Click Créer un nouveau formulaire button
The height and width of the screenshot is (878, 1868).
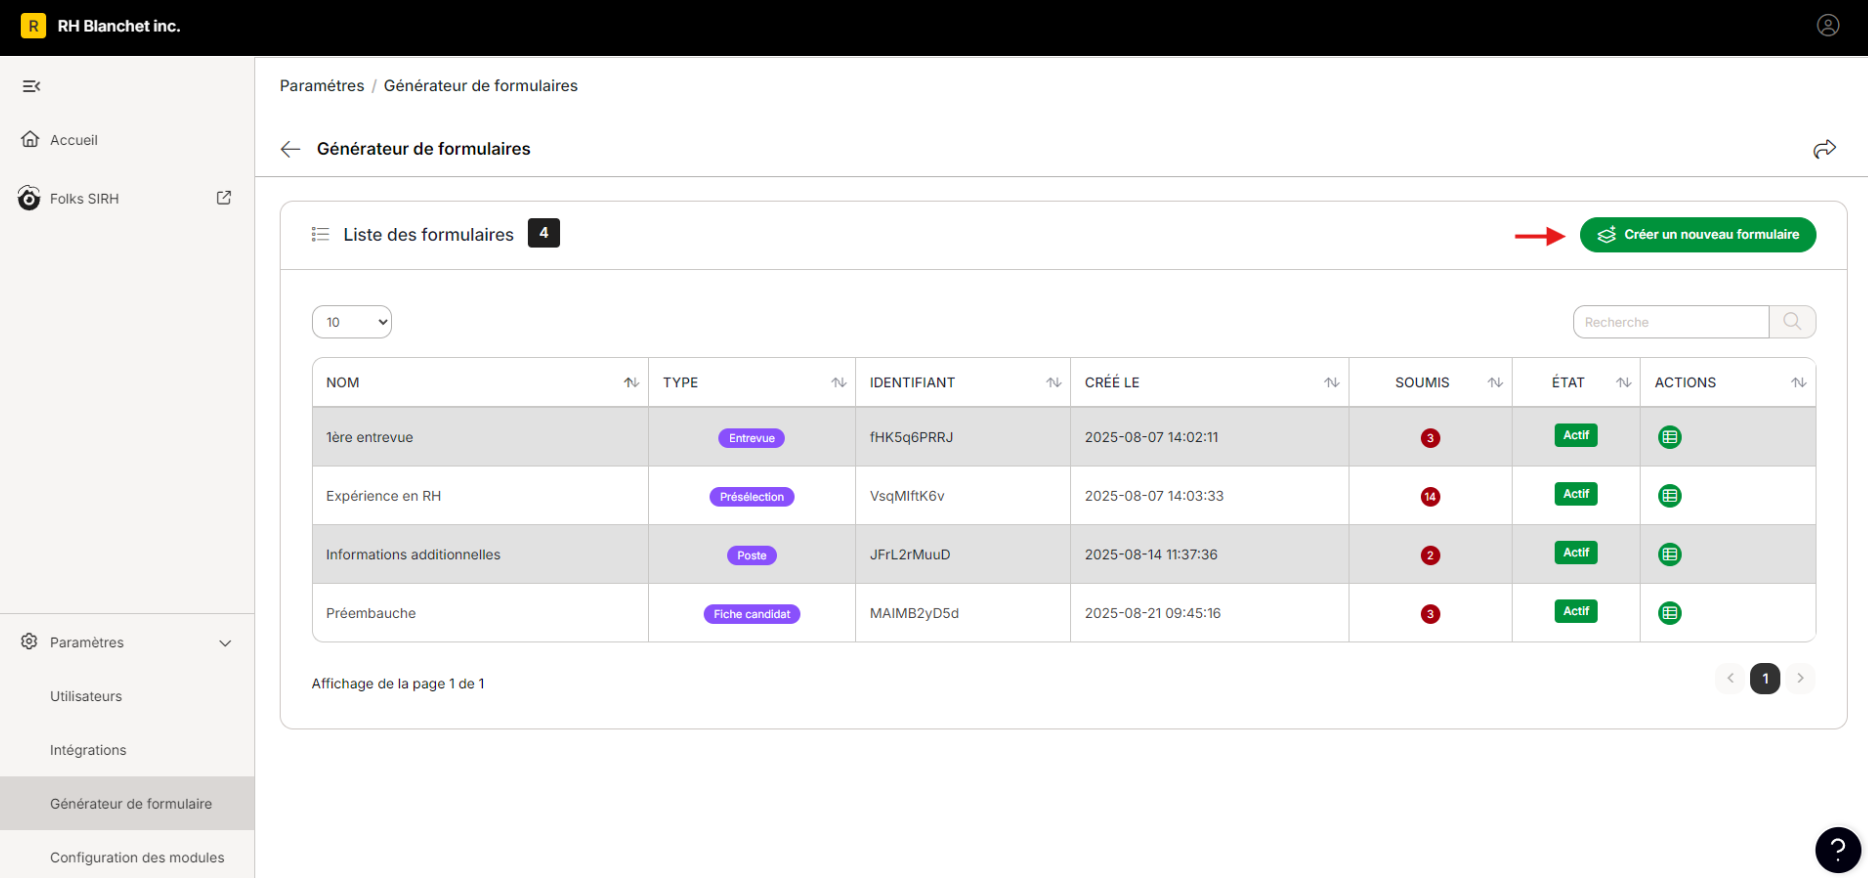tap(1698, 235)
